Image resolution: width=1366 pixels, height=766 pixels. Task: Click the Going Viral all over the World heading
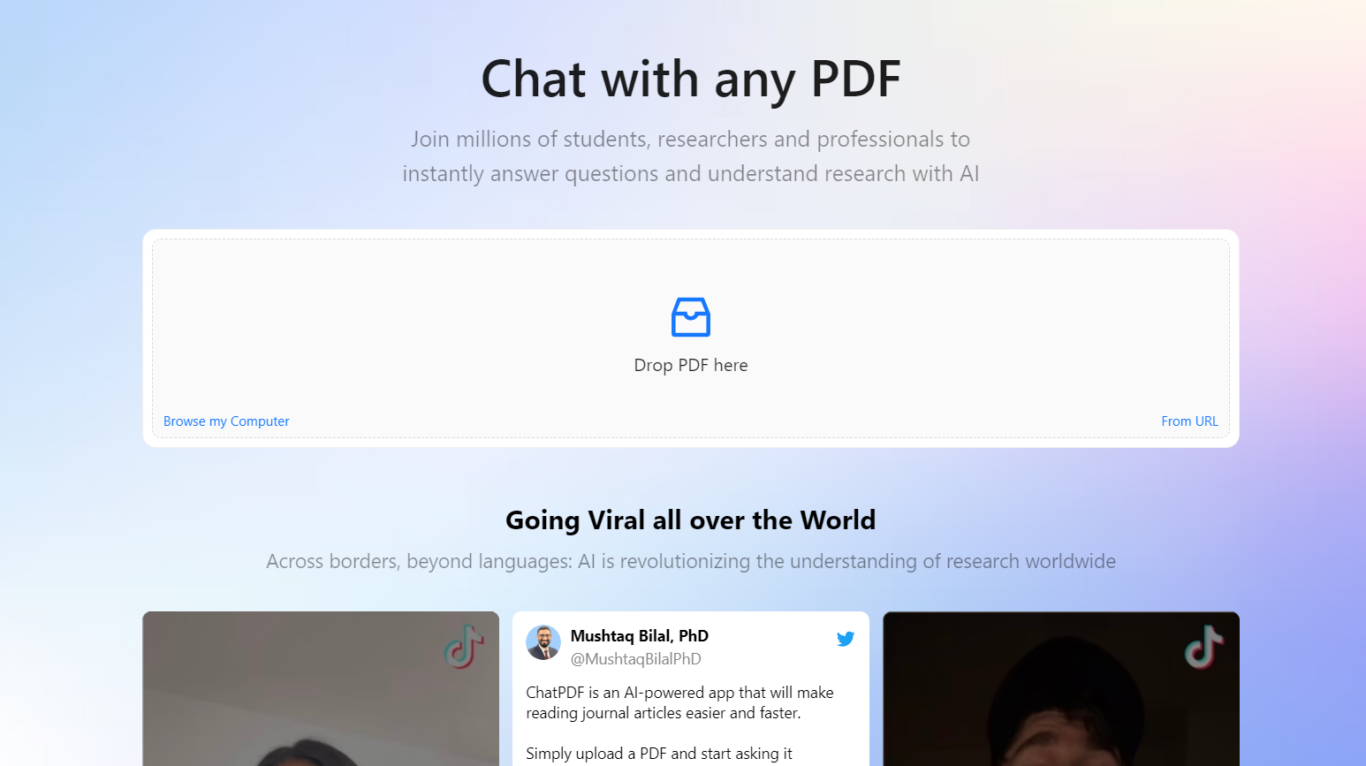(x=691, y=520)
